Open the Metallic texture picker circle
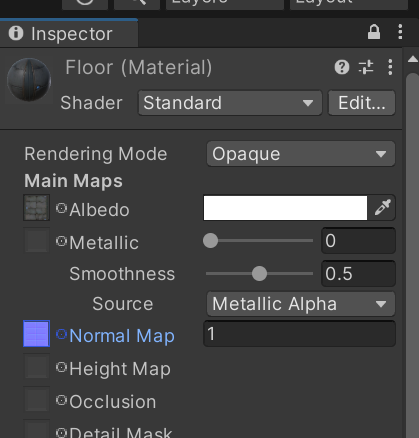The image size is (419, 438). pos(61,241)
